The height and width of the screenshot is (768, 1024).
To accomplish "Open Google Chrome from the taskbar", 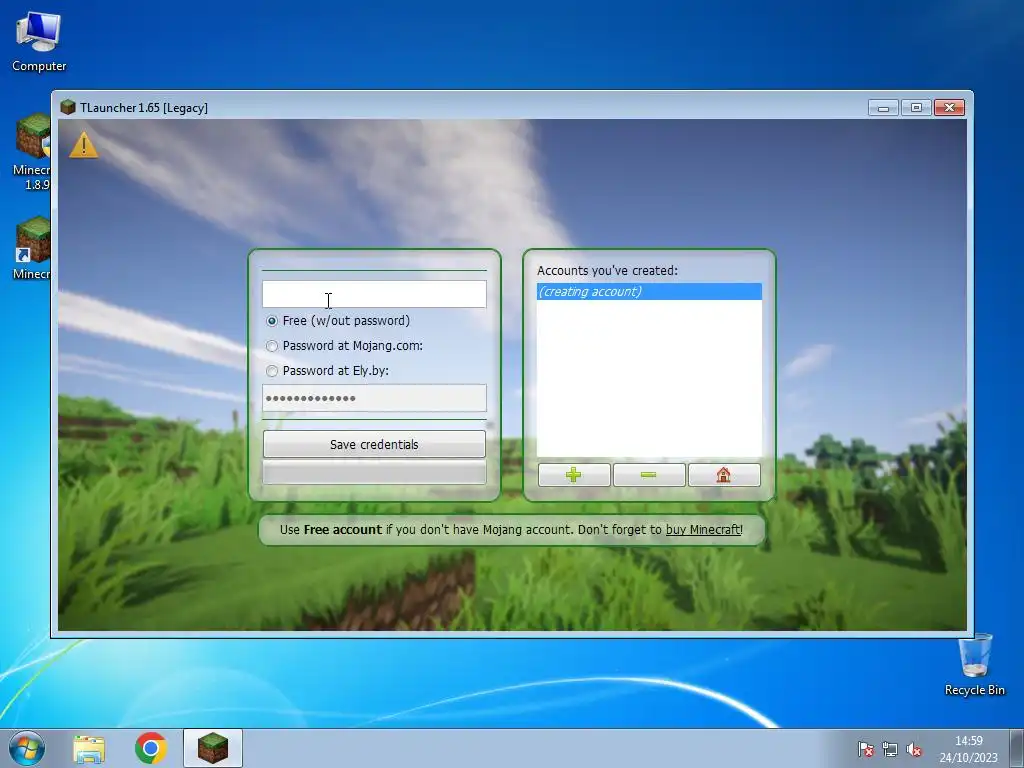I will (151, 748).
